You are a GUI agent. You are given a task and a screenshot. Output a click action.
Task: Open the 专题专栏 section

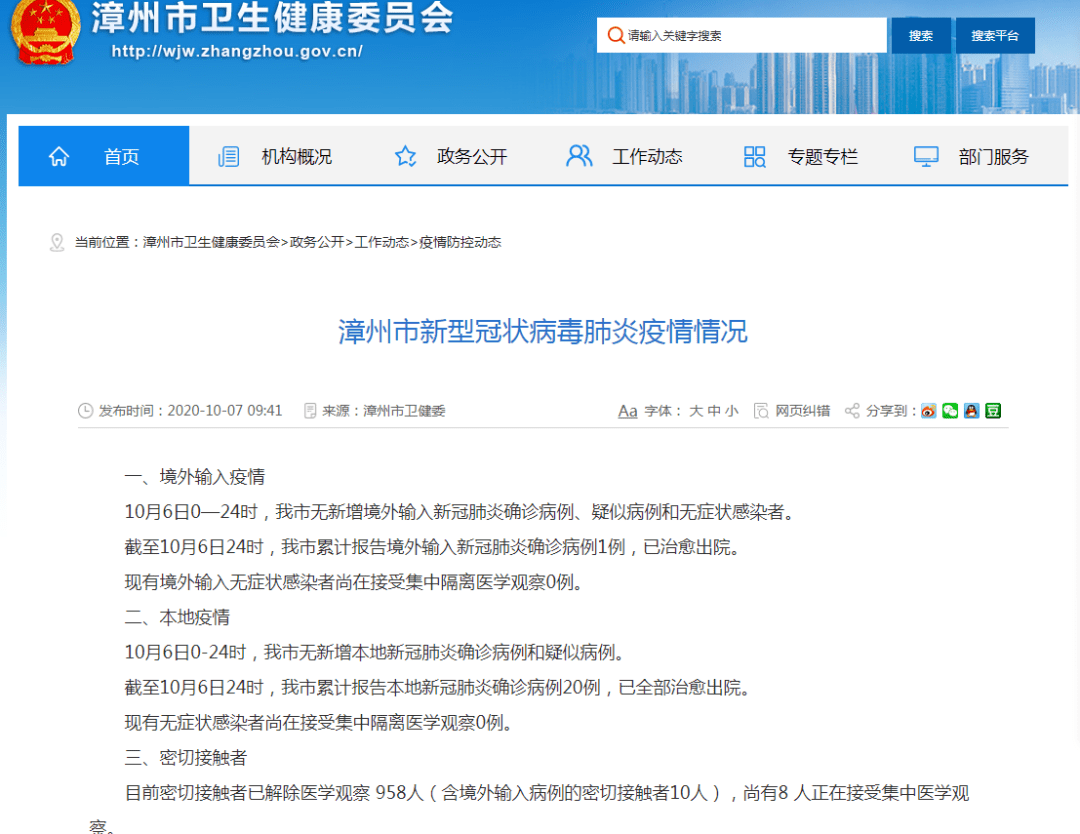(802, 156)
